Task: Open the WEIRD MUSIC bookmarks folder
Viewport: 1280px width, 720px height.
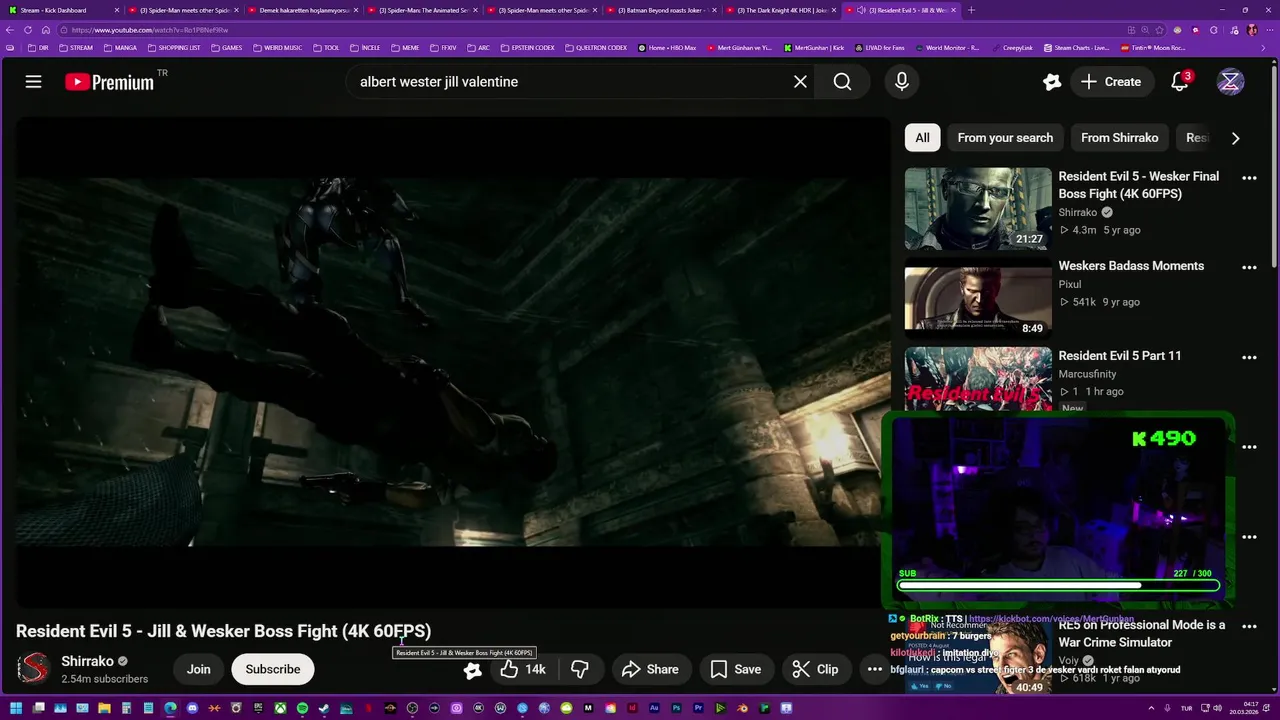Action: click(x=277, y=47)
